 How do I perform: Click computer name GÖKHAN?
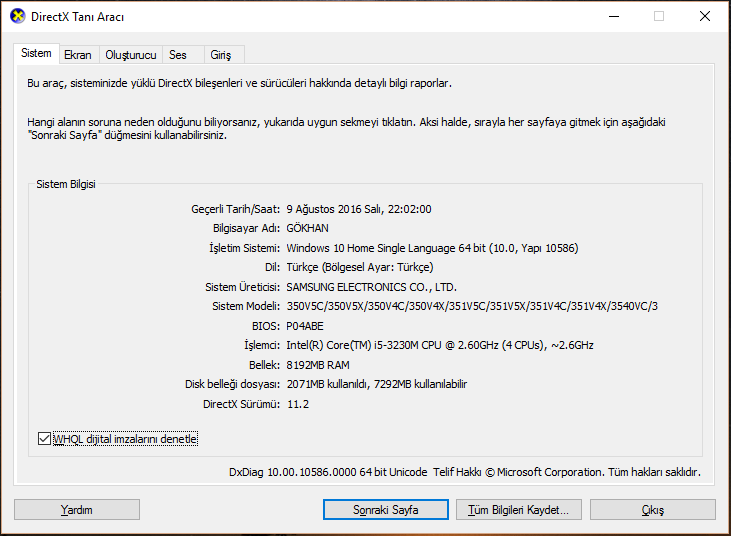pyautogui.click(x=307, y=228)
